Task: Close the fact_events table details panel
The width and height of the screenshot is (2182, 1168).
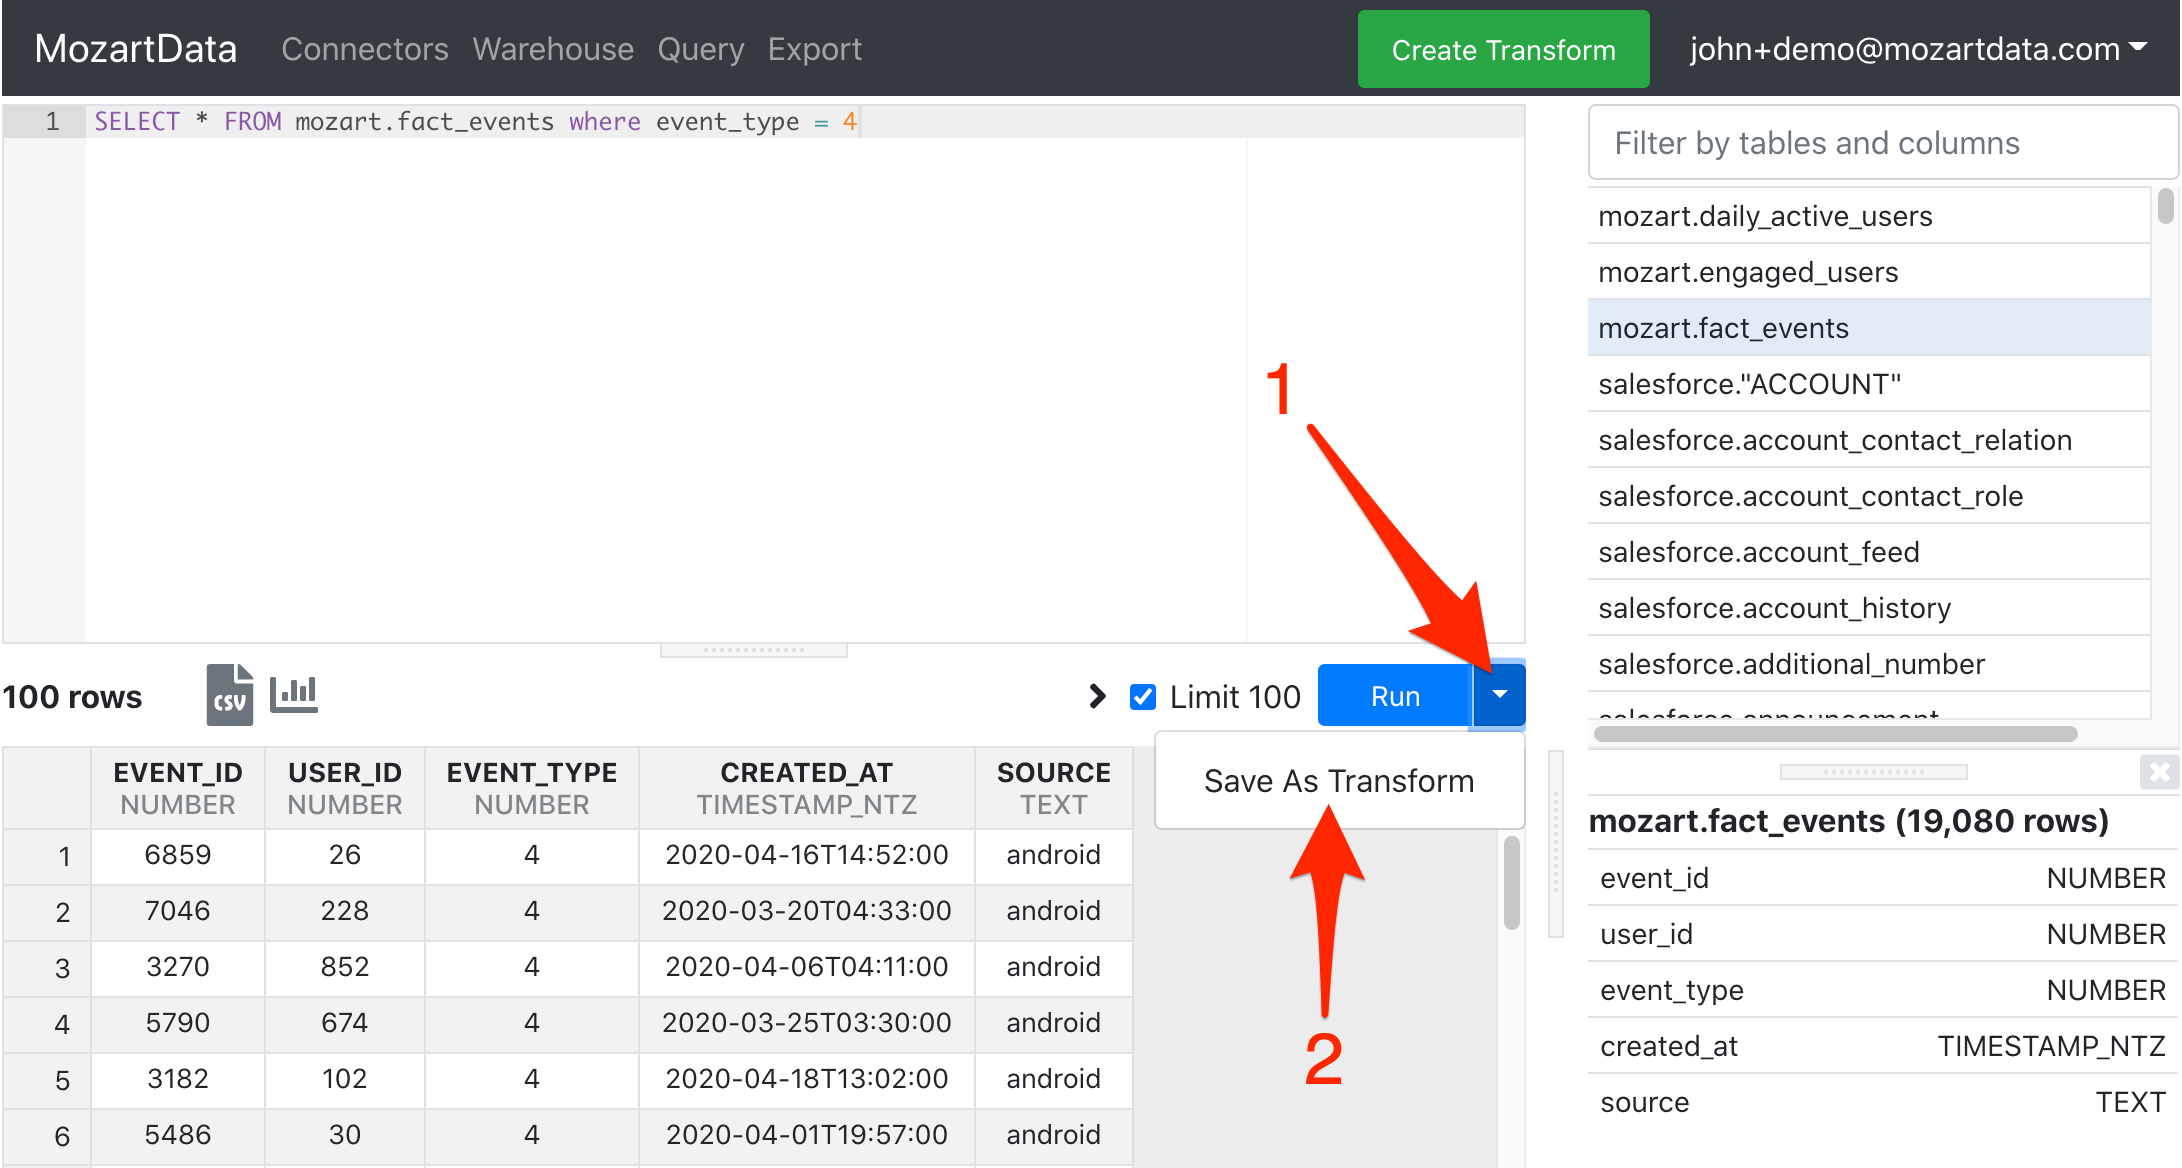Action: [2159, 772]
